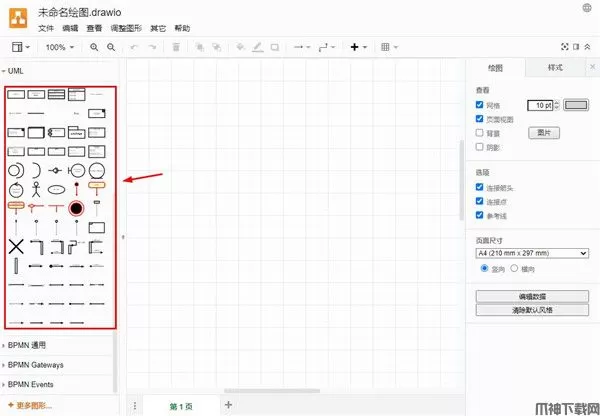Open the A4 page size dropdown
Image resolution: width=600 pixels, height=416 pixels.
[x=532, y=253]
